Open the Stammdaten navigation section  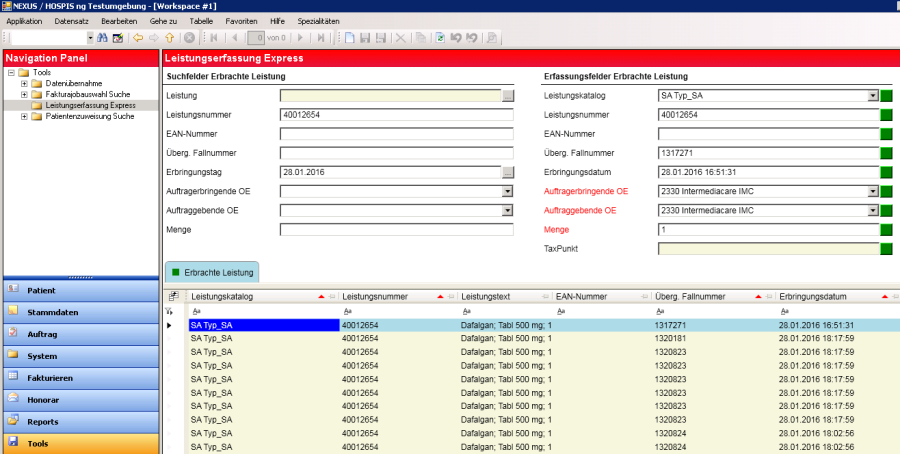53,312
